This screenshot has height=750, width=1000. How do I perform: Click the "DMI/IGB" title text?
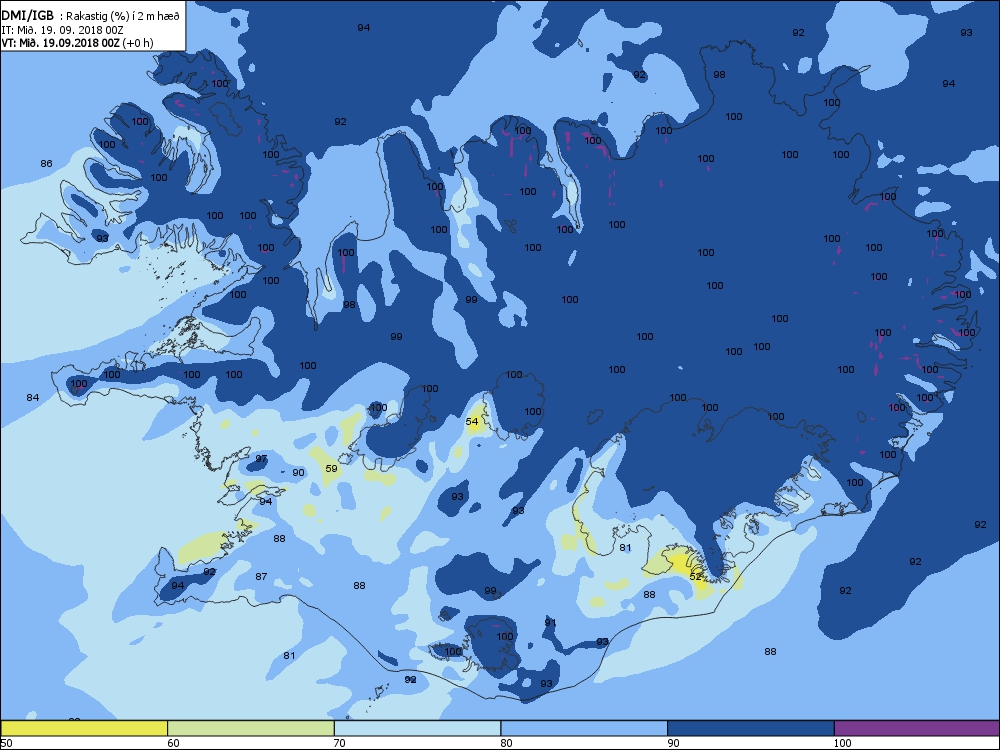[x=27, y=16]
